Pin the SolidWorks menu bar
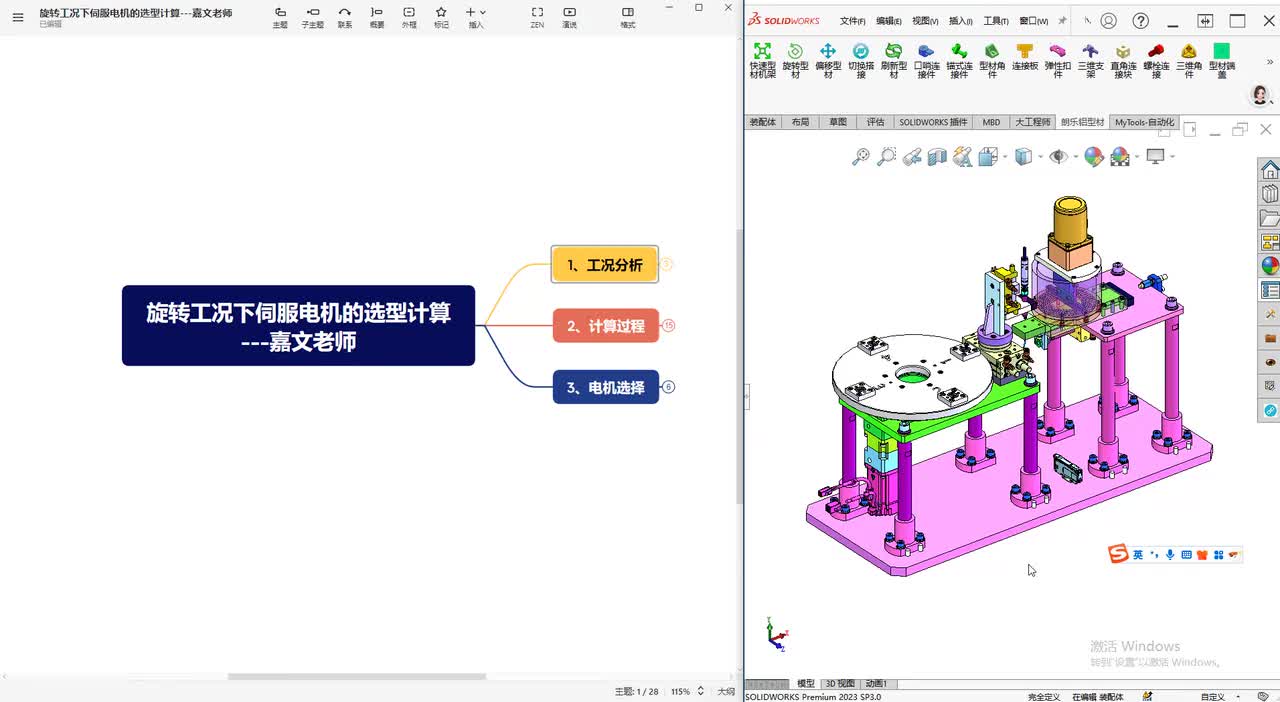The width and height of the screenshot is (1280, 702). pos(1062,20)
